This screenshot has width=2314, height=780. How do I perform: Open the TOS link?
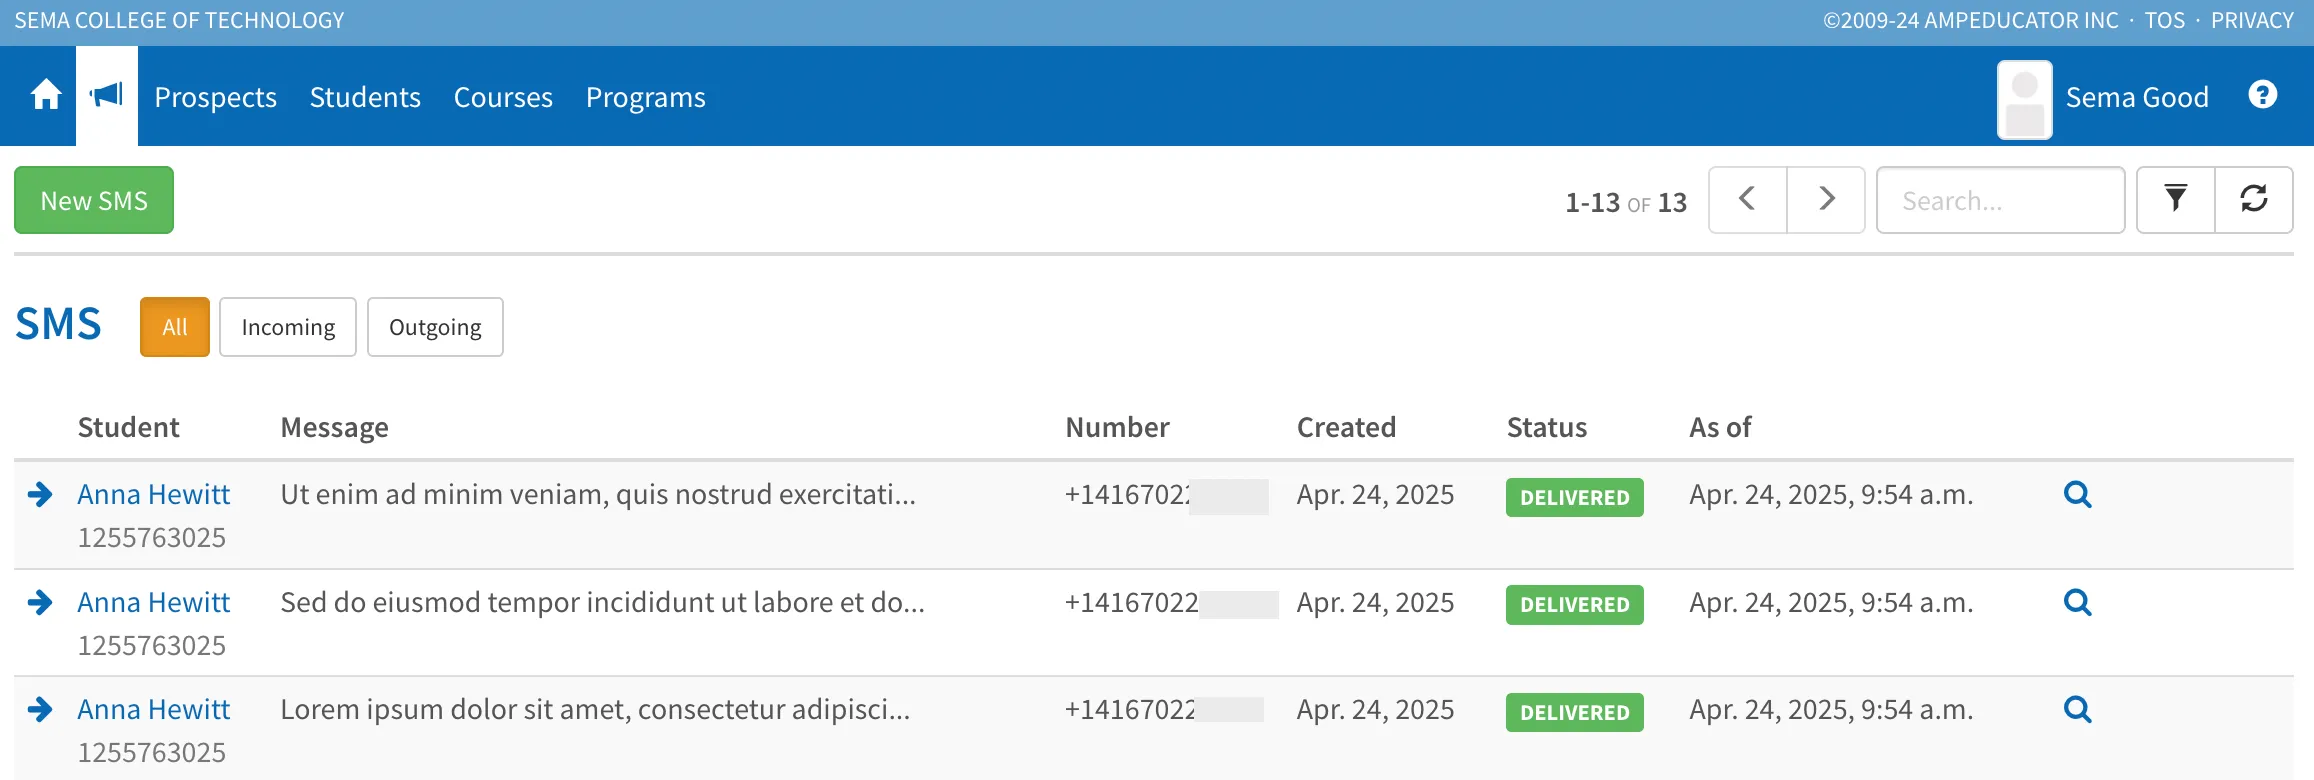[2164, 20]
